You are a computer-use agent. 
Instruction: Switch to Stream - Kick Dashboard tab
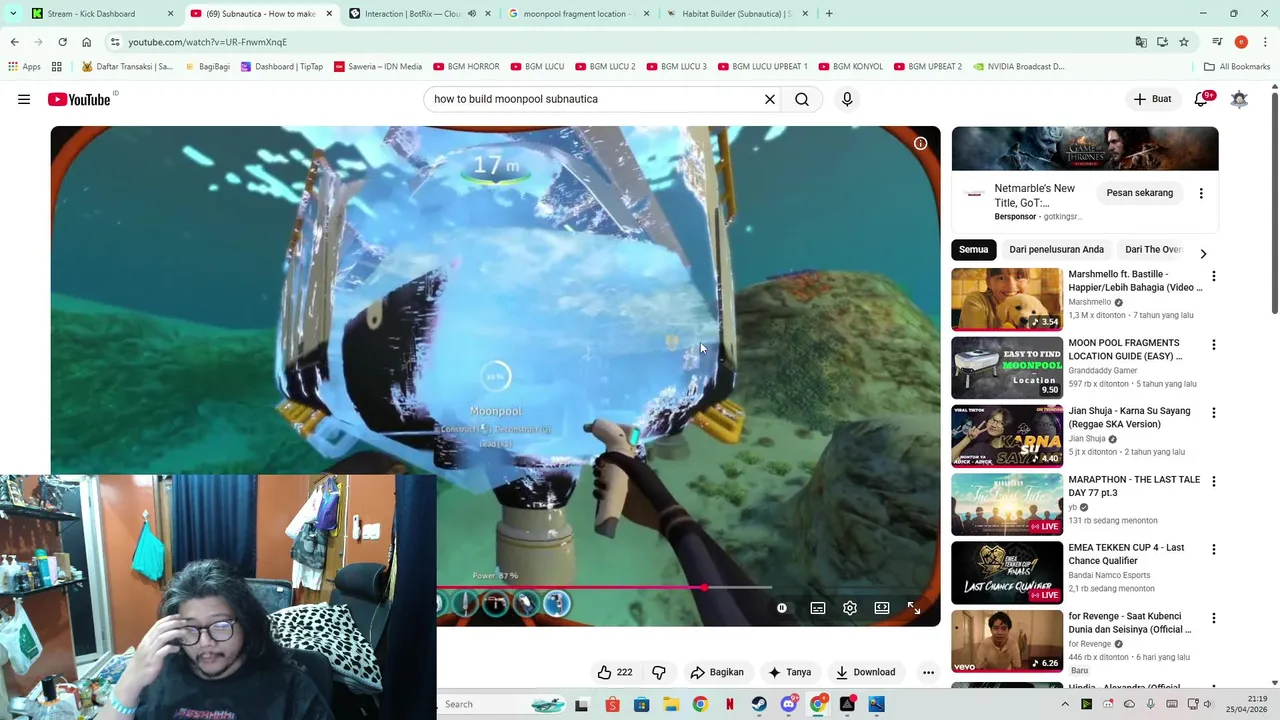coord(104,14)
